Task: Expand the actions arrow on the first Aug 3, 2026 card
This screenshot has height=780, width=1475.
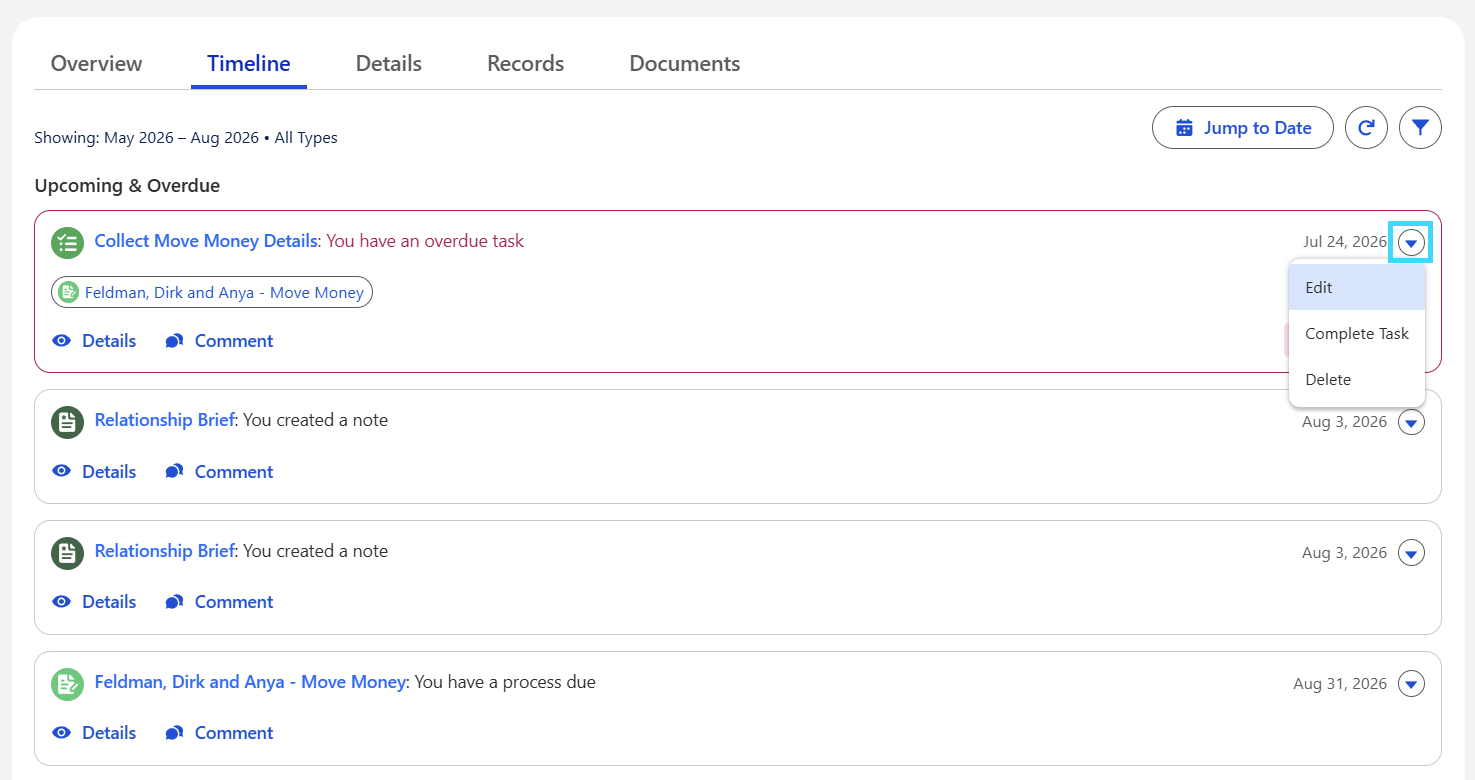Action: click(1411, 422)
